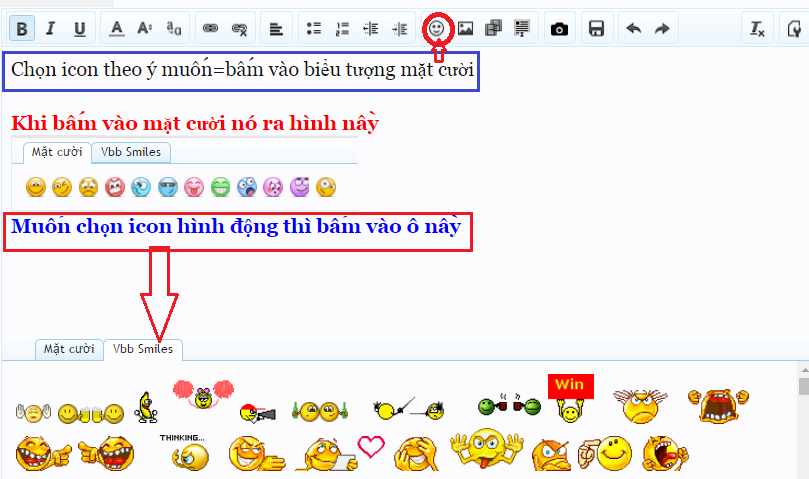Open the text alignment dropdown
809x479 pixels.
point(277,29)
